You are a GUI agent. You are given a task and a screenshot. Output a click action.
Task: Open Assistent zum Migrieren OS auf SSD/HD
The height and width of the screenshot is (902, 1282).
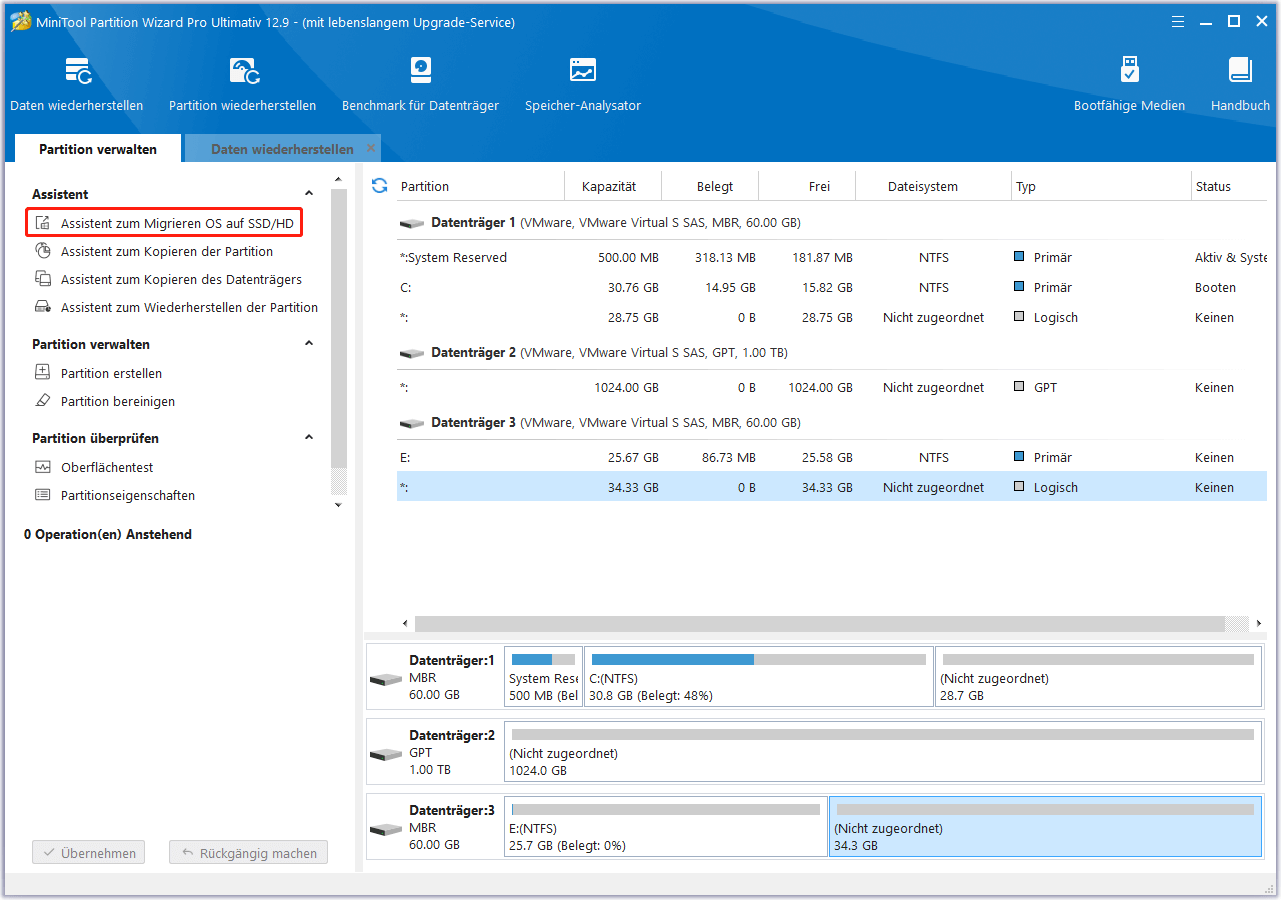(x=177, y=223)
